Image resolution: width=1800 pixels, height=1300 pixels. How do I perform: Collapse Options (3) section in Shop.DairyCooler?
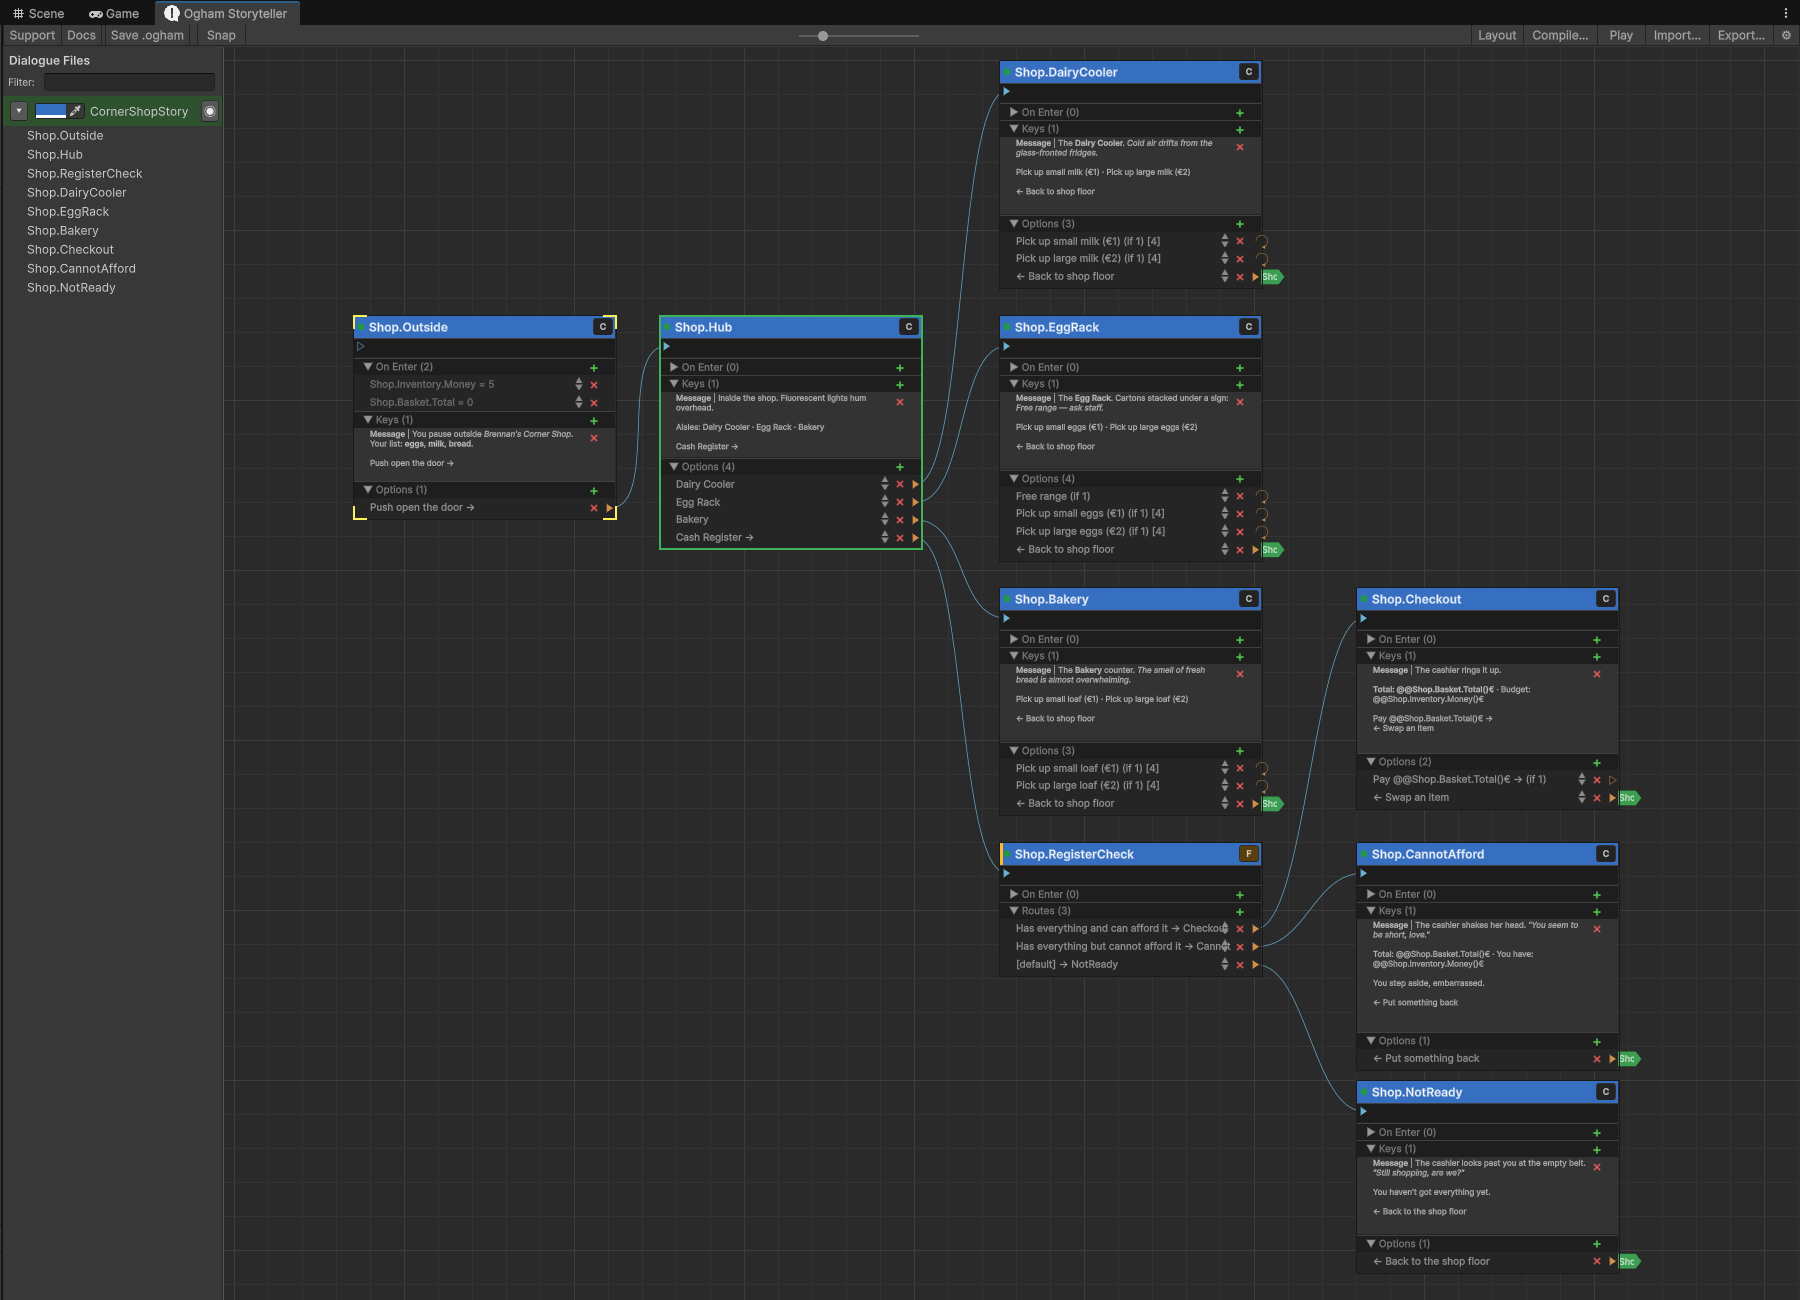[1014, 224]
